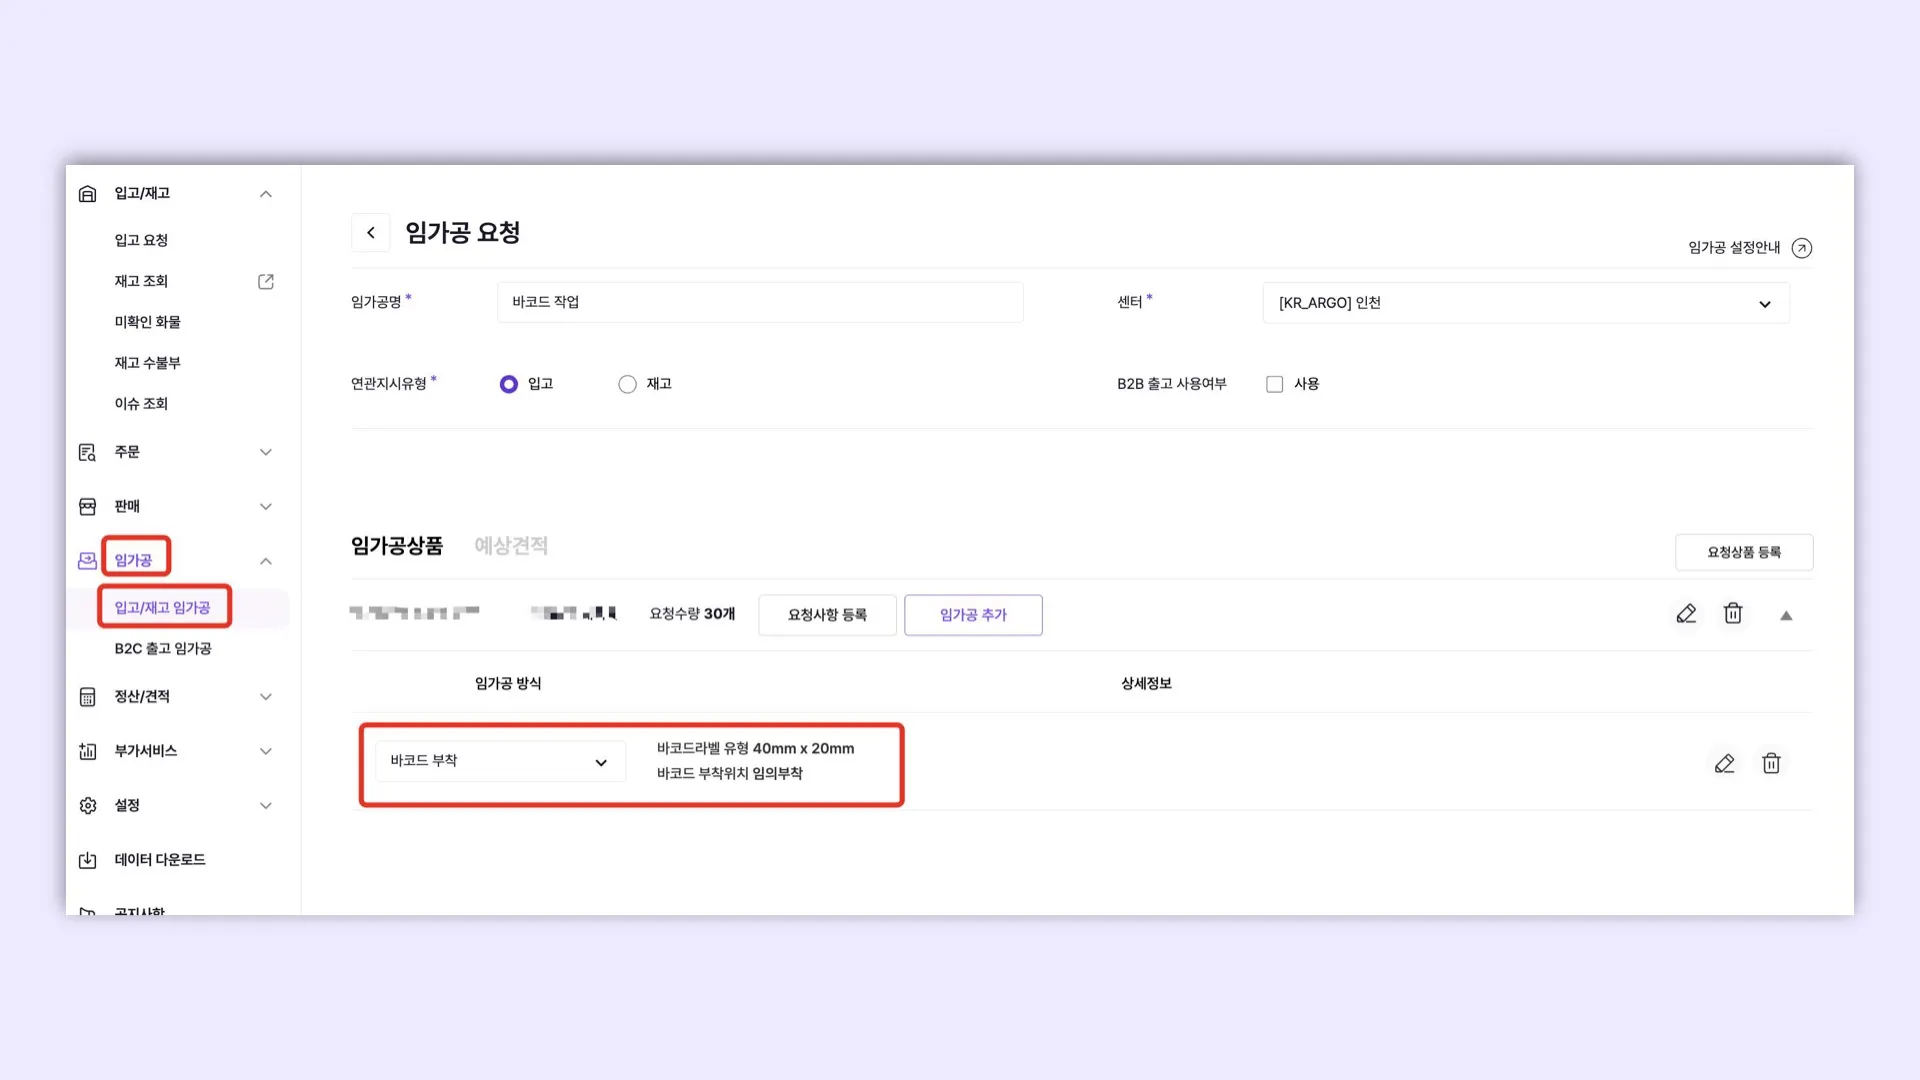Click the 임가공 추가 button
Screen dimensions: 1920x1080
click(973, 615)
